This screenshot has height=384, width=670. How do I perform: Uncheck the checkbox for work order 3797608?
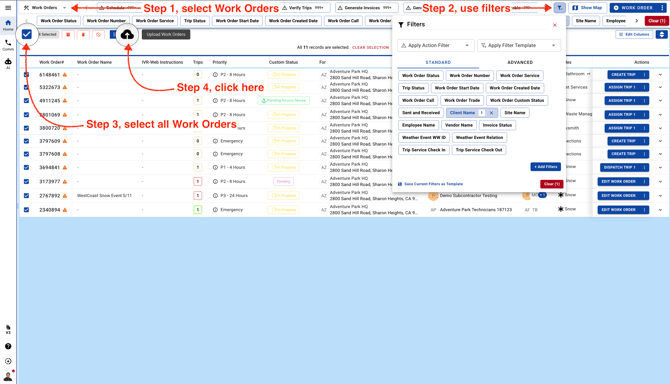(26, 154)
